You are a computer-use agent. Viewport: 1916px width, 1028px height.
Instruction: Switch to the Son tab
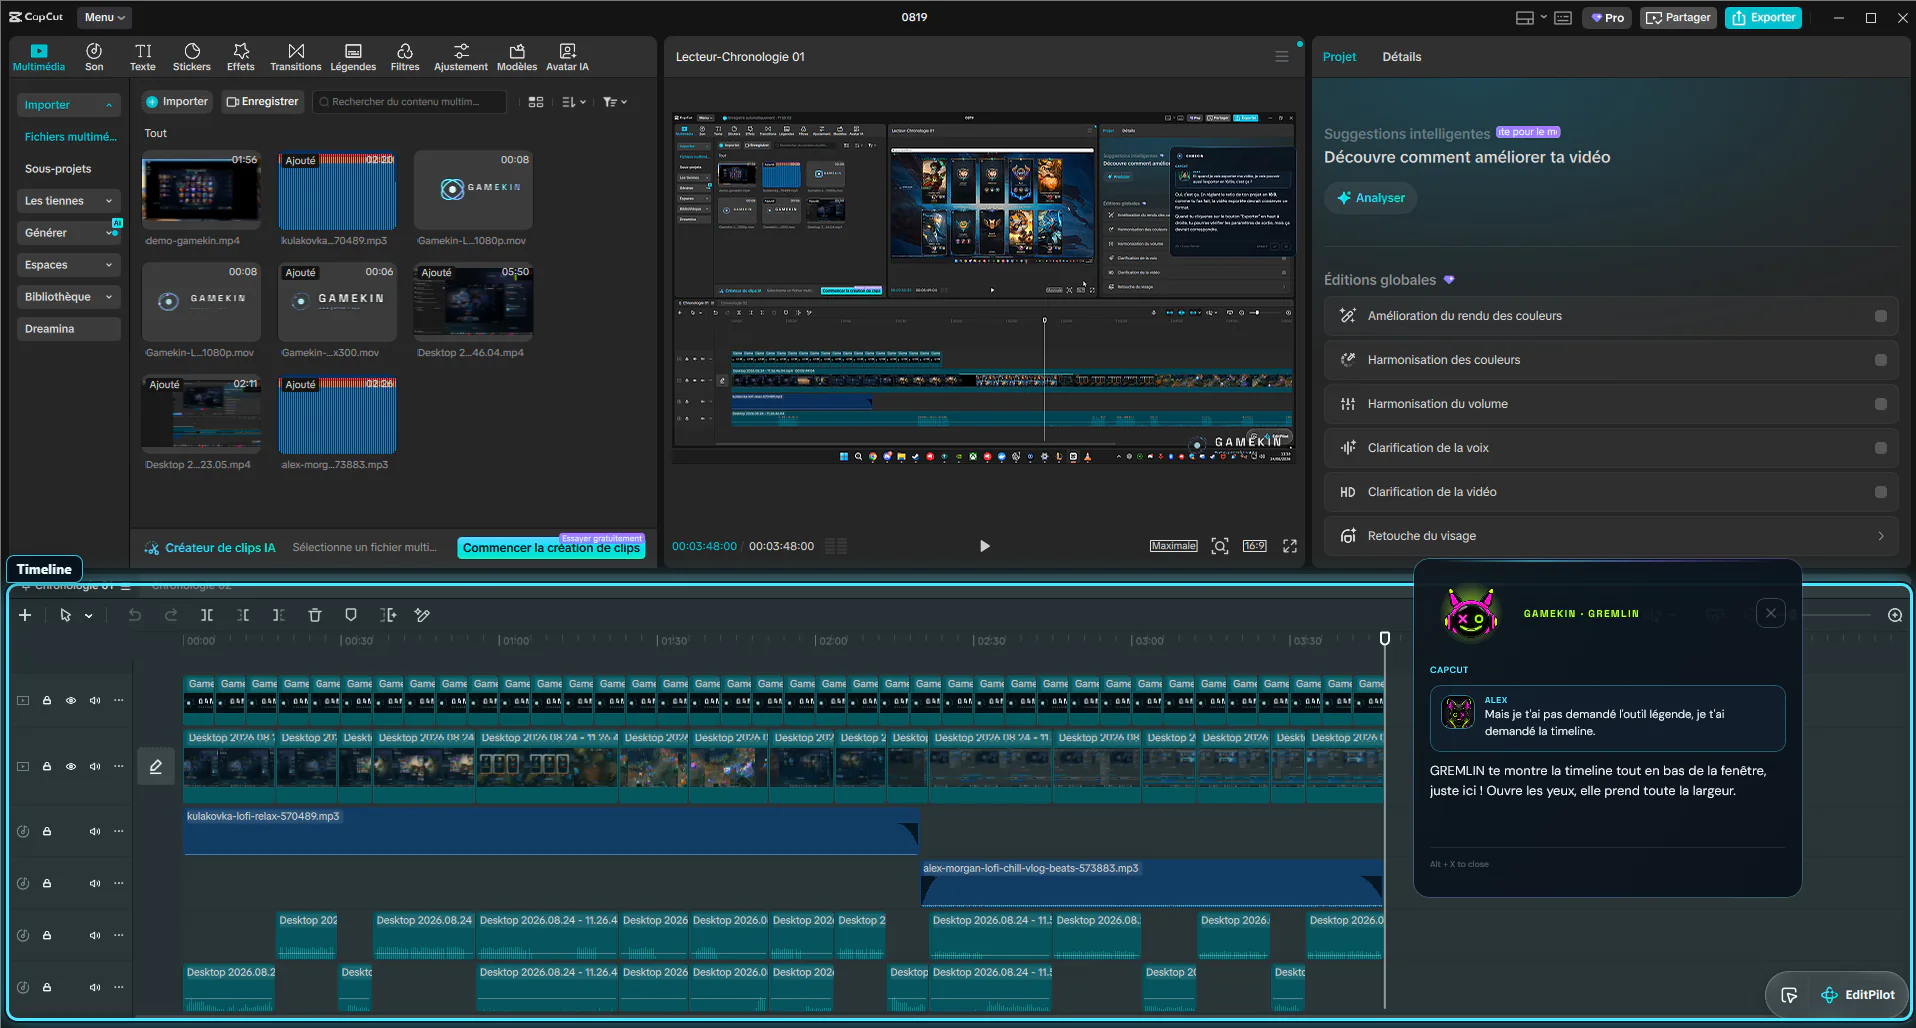point(94,57)
